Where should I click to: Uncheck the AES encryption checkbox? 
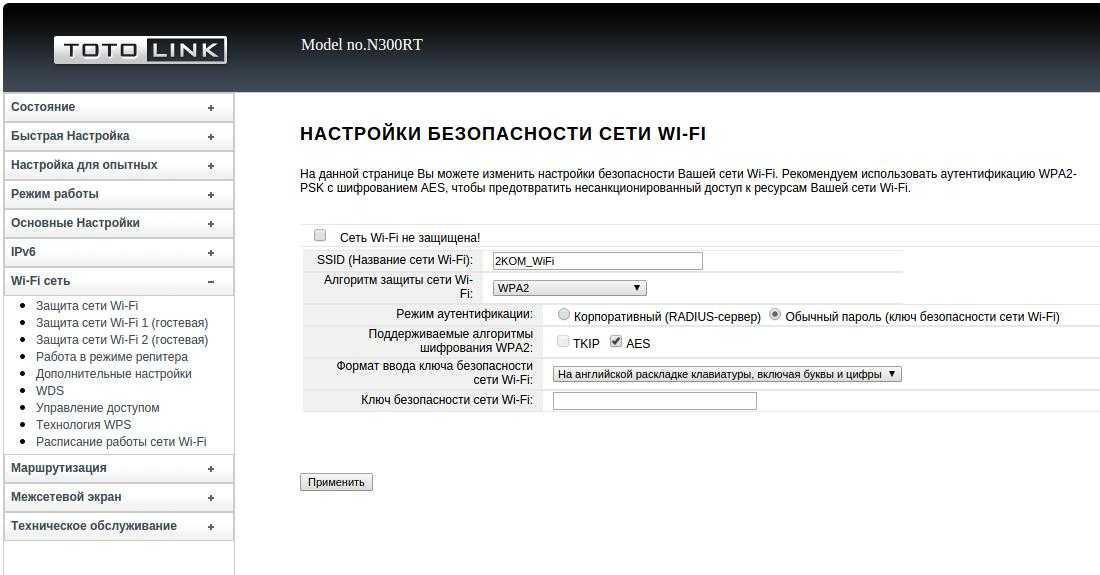(x=616, y=342)
